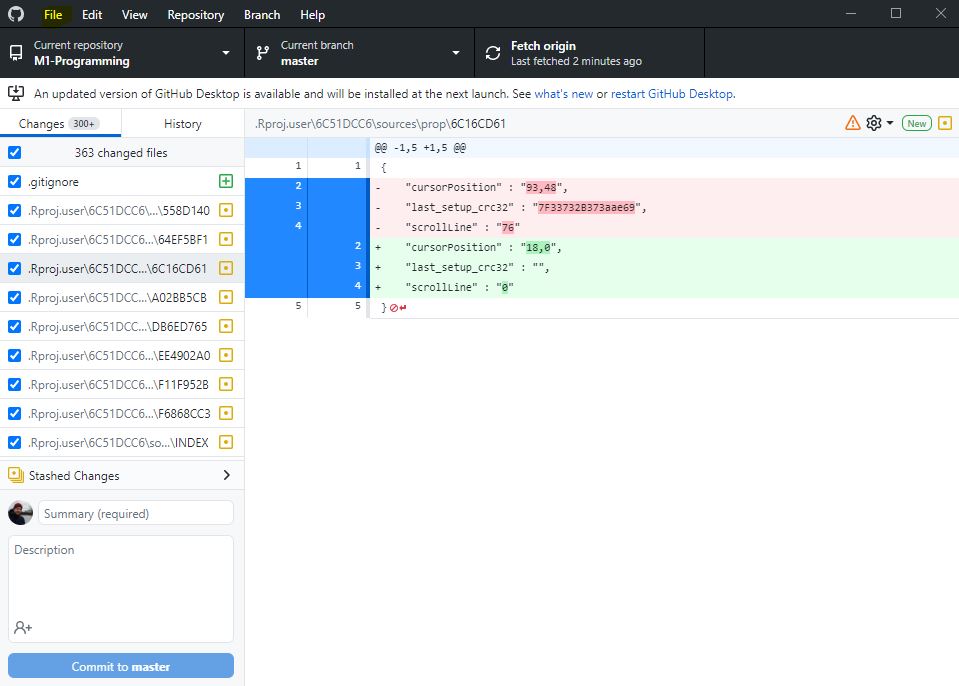
Task: Click the user avatar beside Summary
Action: click(x=20, y=513)
